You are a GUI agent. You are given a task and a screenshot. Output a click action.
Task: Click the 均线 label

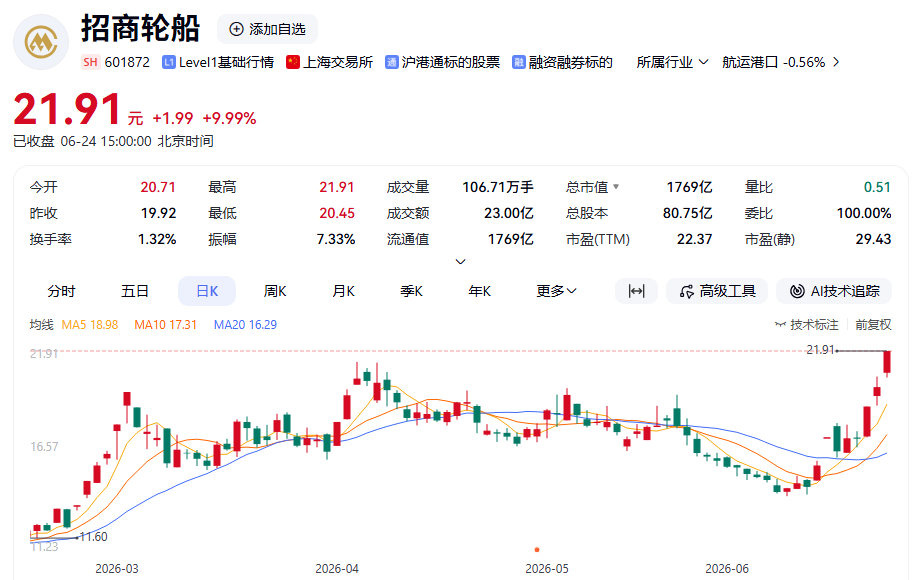(x=42, y=324)
